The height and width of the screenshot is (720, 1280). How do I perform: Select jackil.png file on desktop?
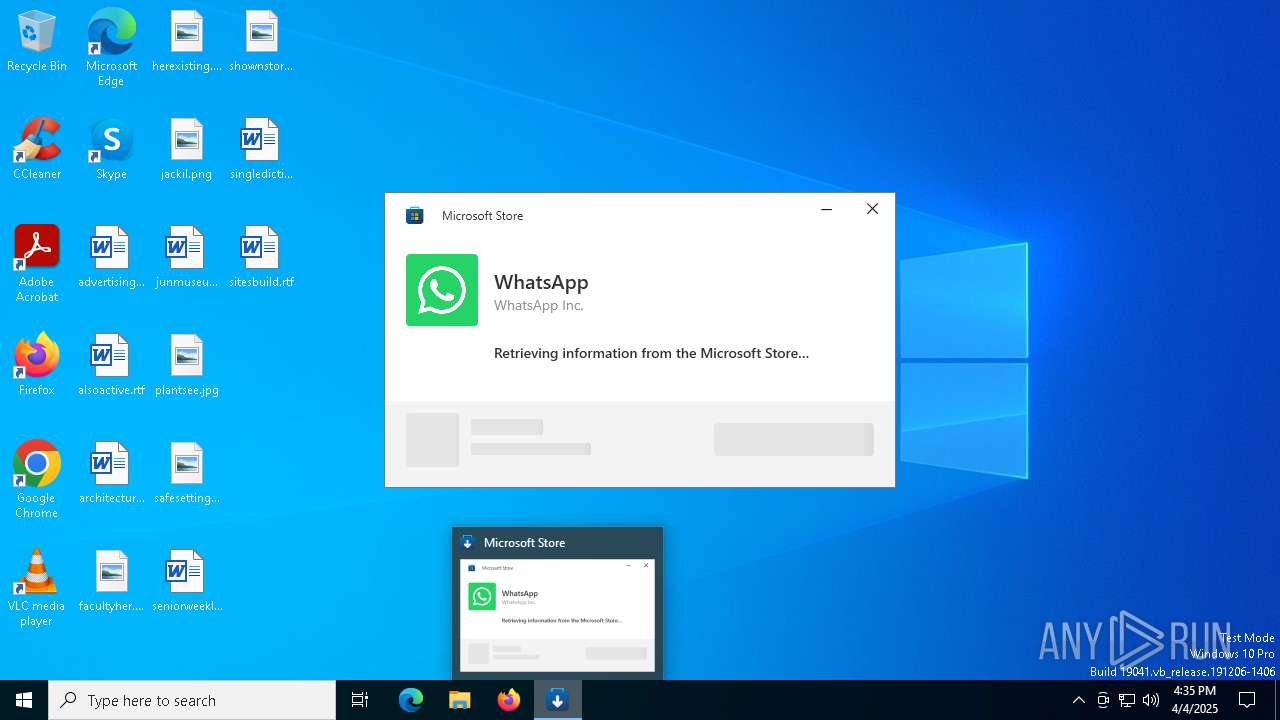click(x=187, y=150)
